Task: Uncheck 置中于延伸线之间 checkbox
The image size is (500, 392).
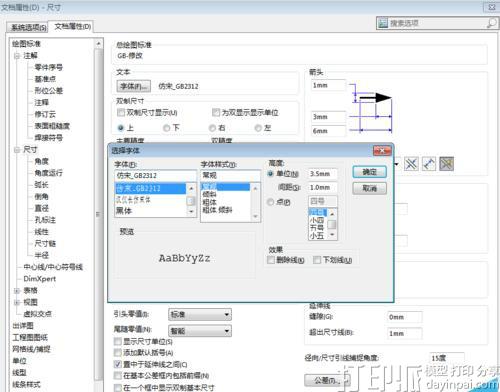Action: (x=117, y=364)
